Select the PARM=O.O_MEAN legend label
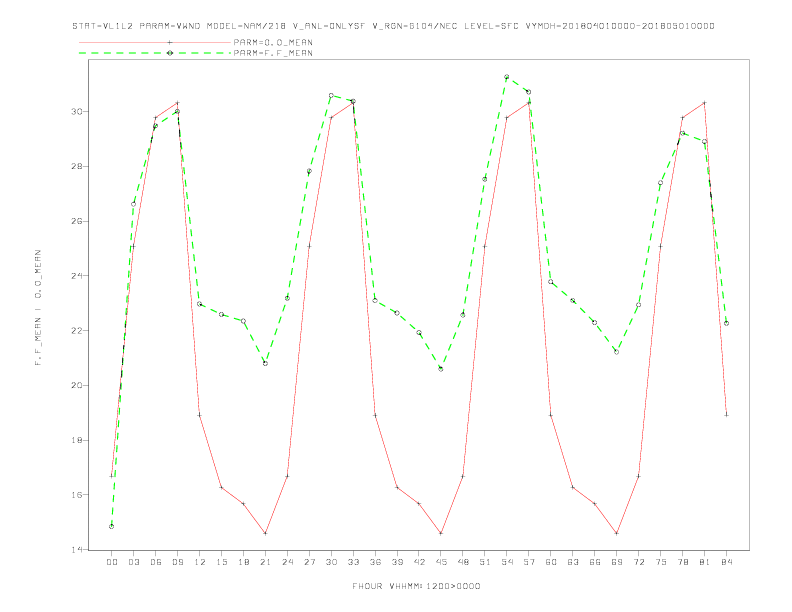The width and height of the screenshot is (792, 612). [273, 42]
